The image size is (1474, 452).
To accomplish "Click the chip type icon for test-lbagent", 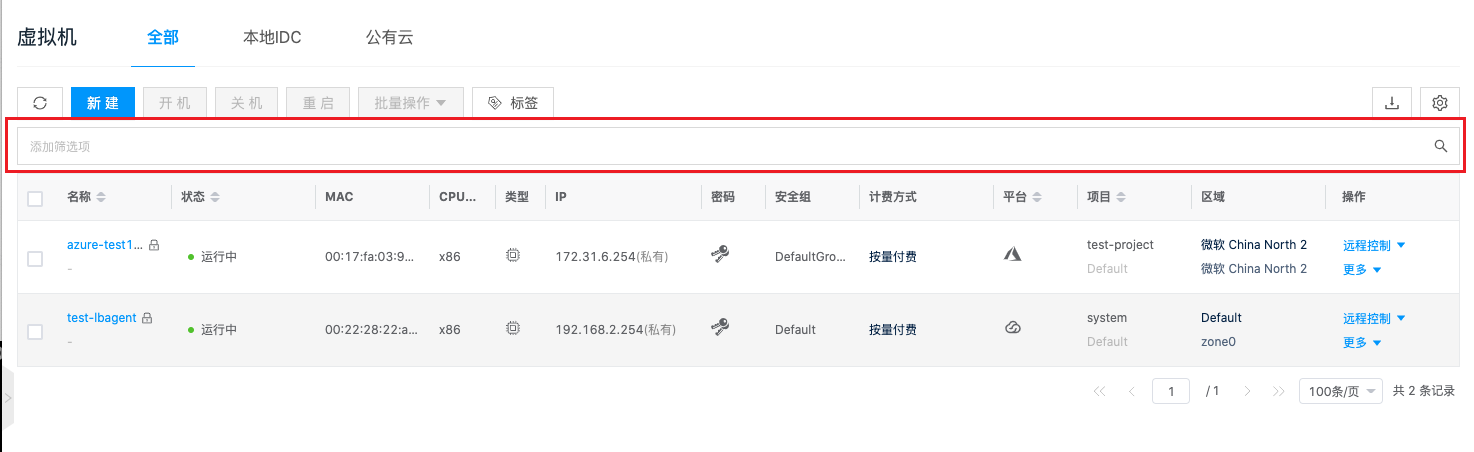I will pyautogui.click(x=513, y=328).
